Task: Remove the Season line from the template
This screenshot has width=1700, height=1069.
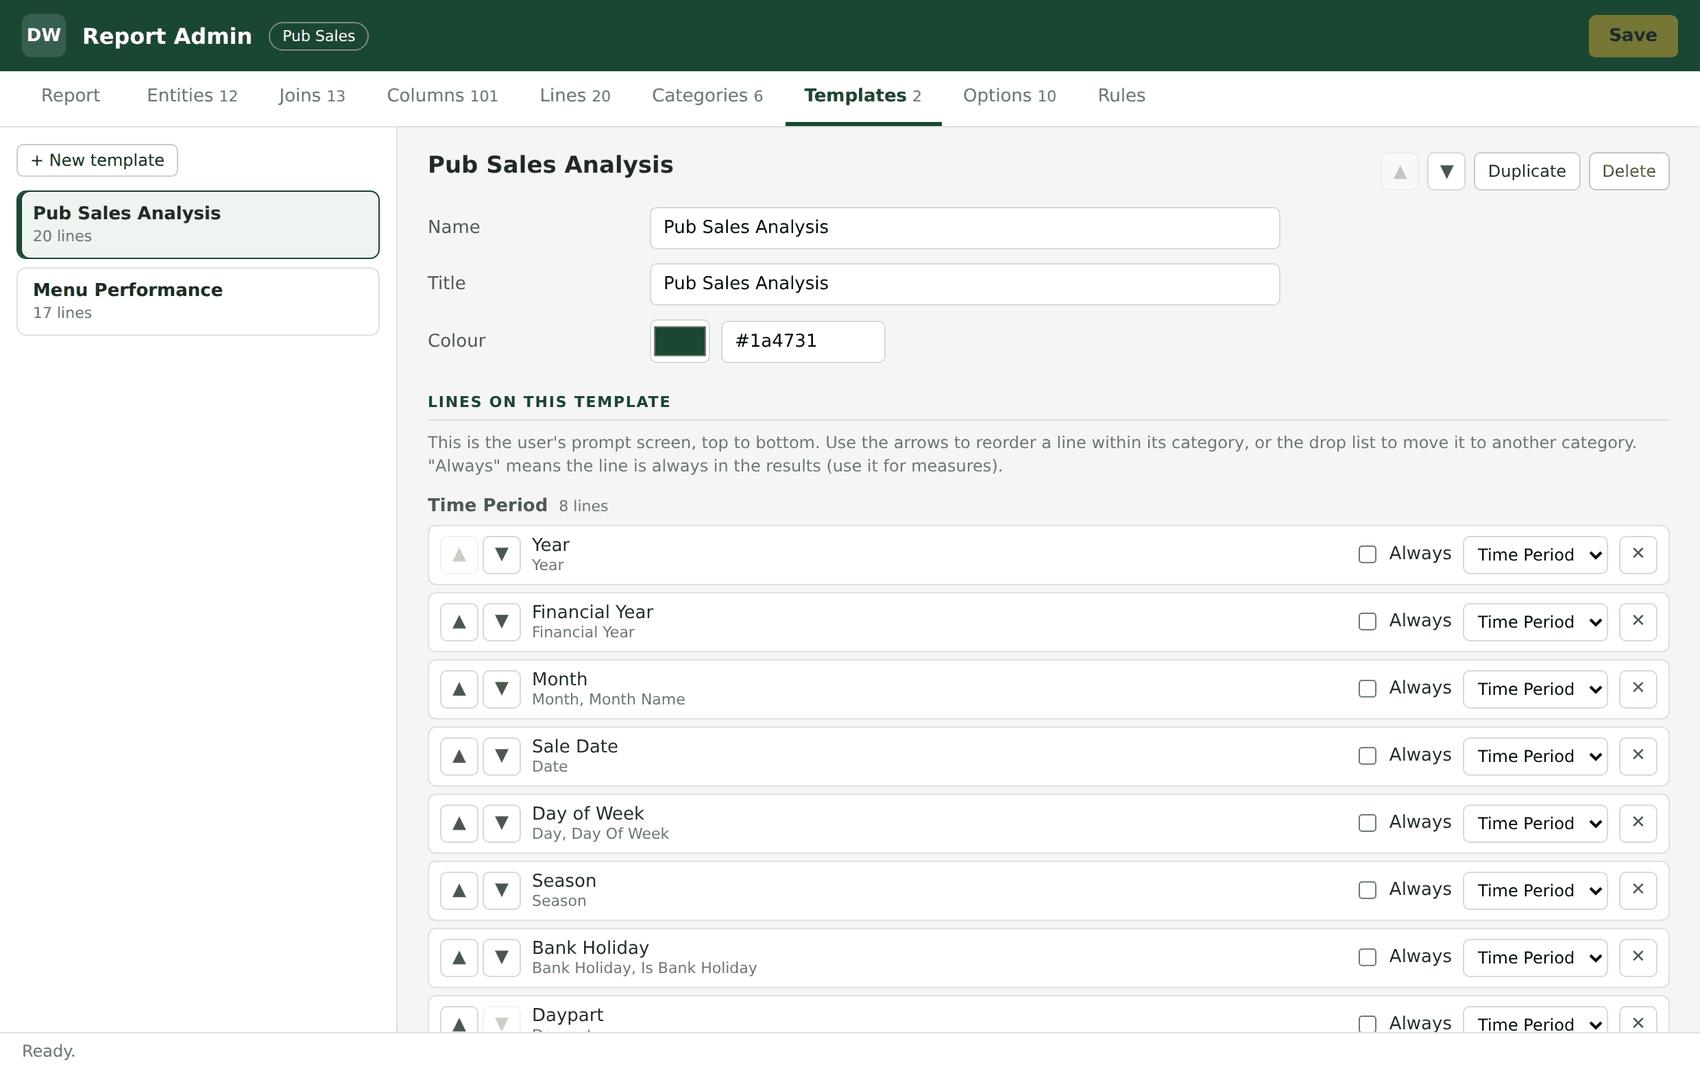Action: (1638, 890)
